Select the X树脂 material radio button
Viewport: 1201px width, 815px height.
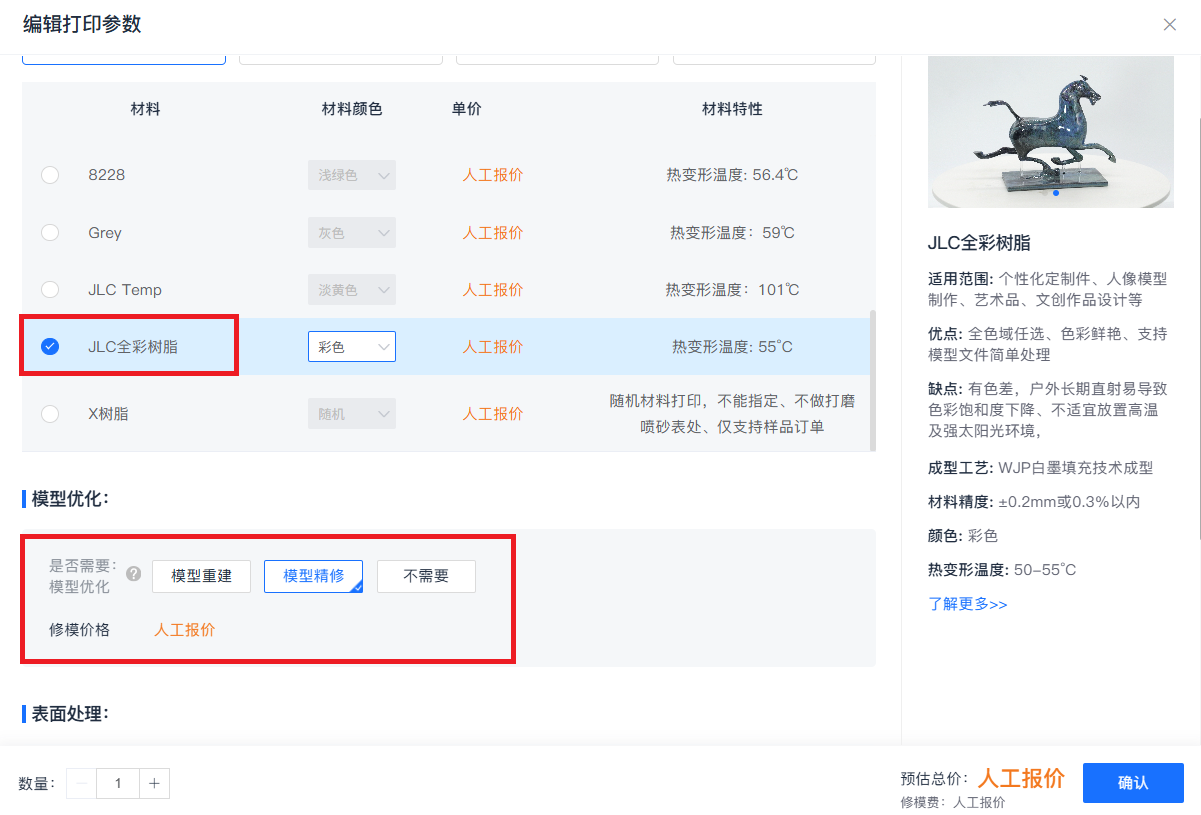50,414
